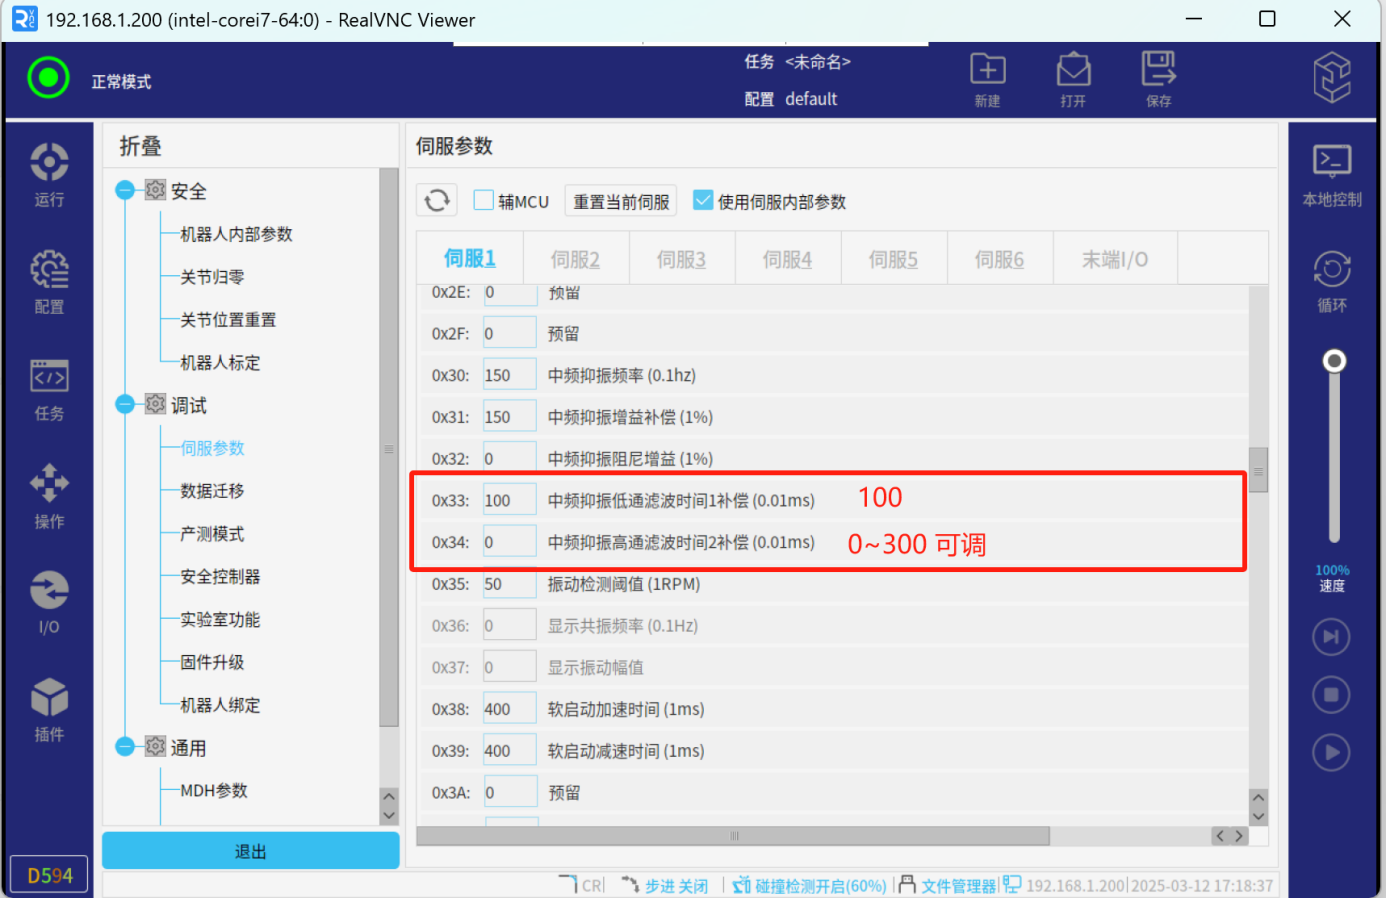
Task: Open the 本地控制 local control icon
Action: (x=1331, y=164)
